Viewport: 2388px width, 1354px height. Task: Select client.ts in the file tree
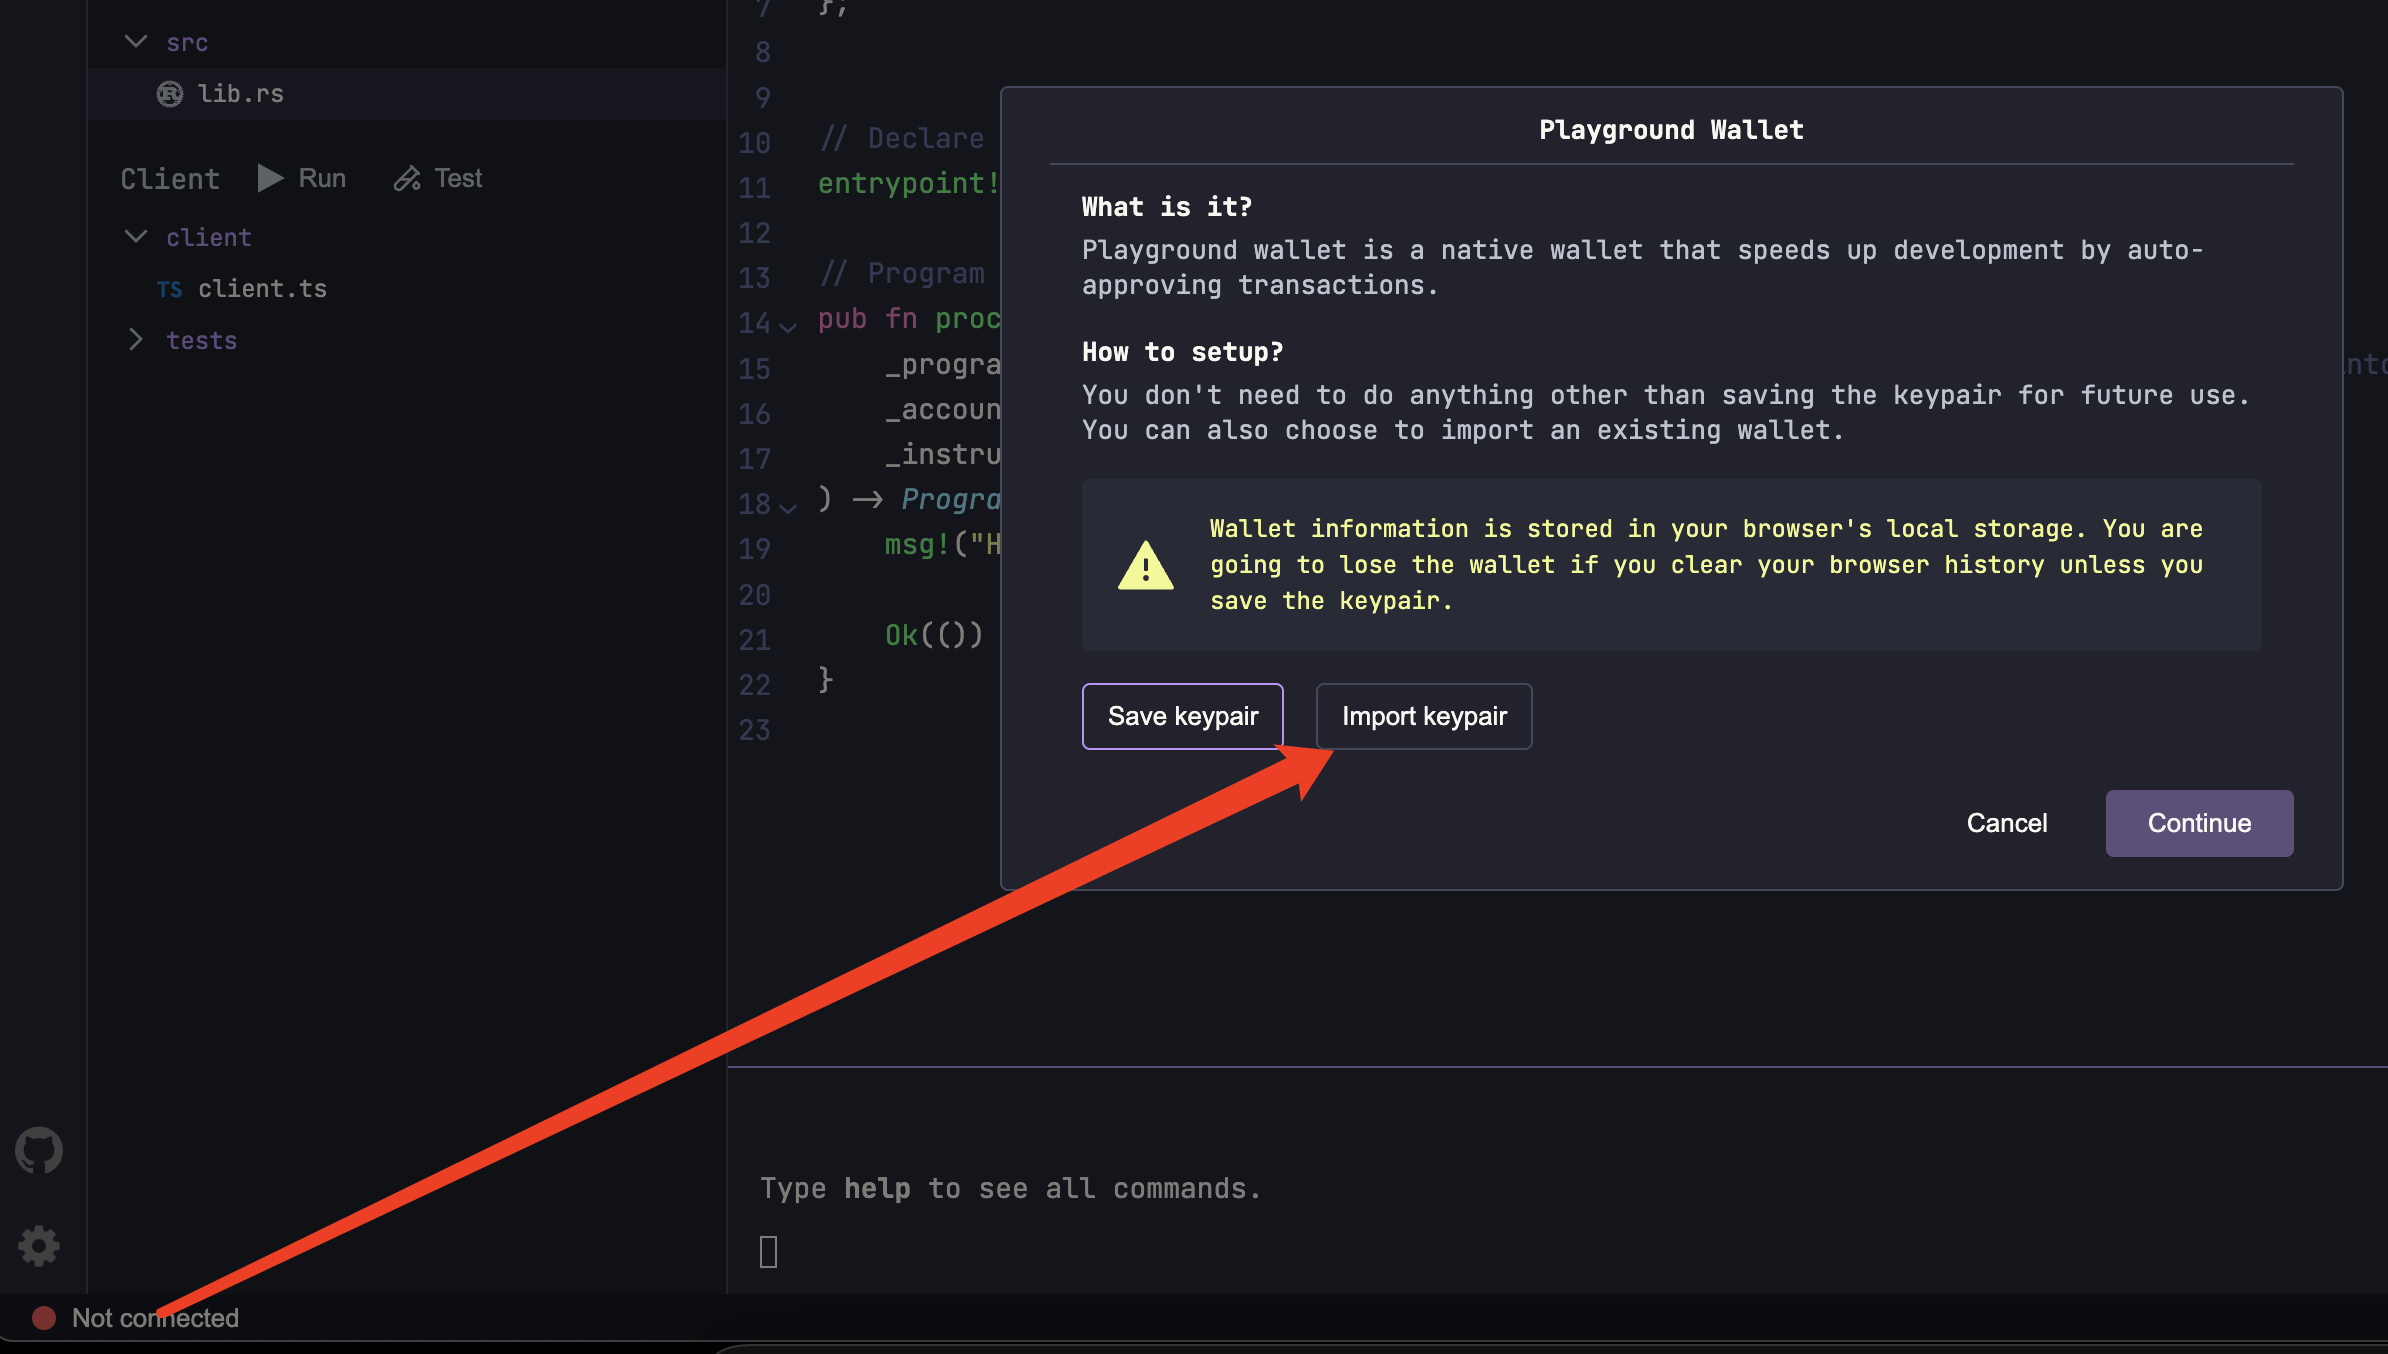262,288
